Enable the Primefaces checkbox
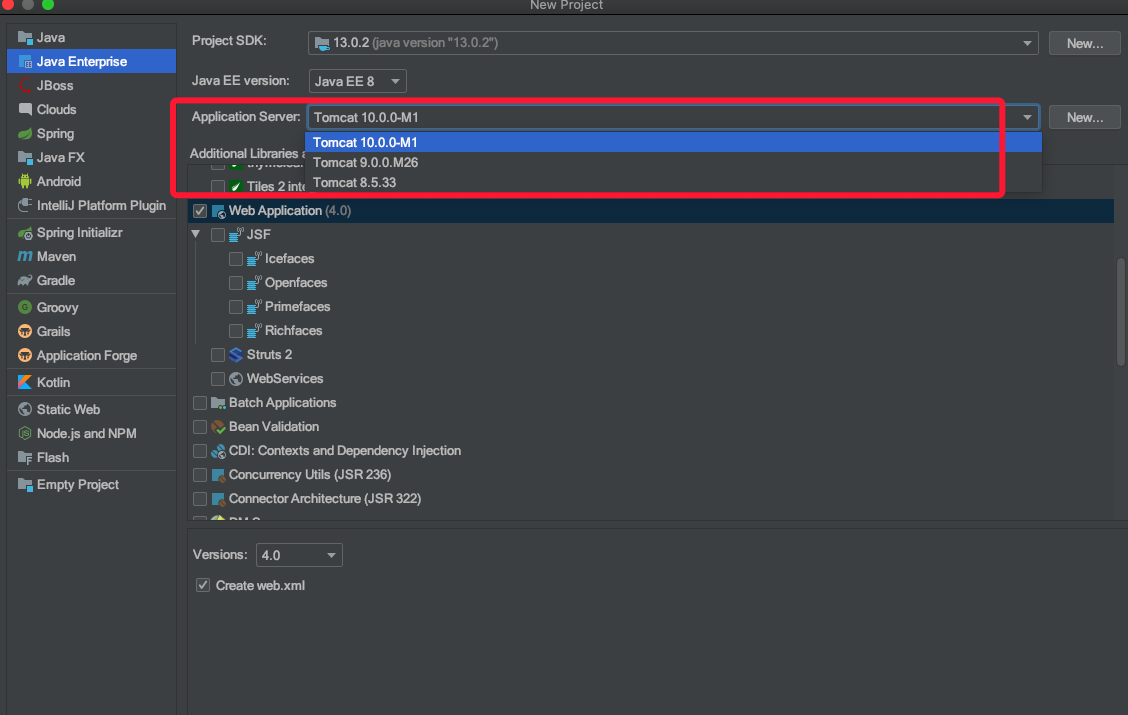The width and height of the screenshot is (1128, 715). [x=236, y=307]
